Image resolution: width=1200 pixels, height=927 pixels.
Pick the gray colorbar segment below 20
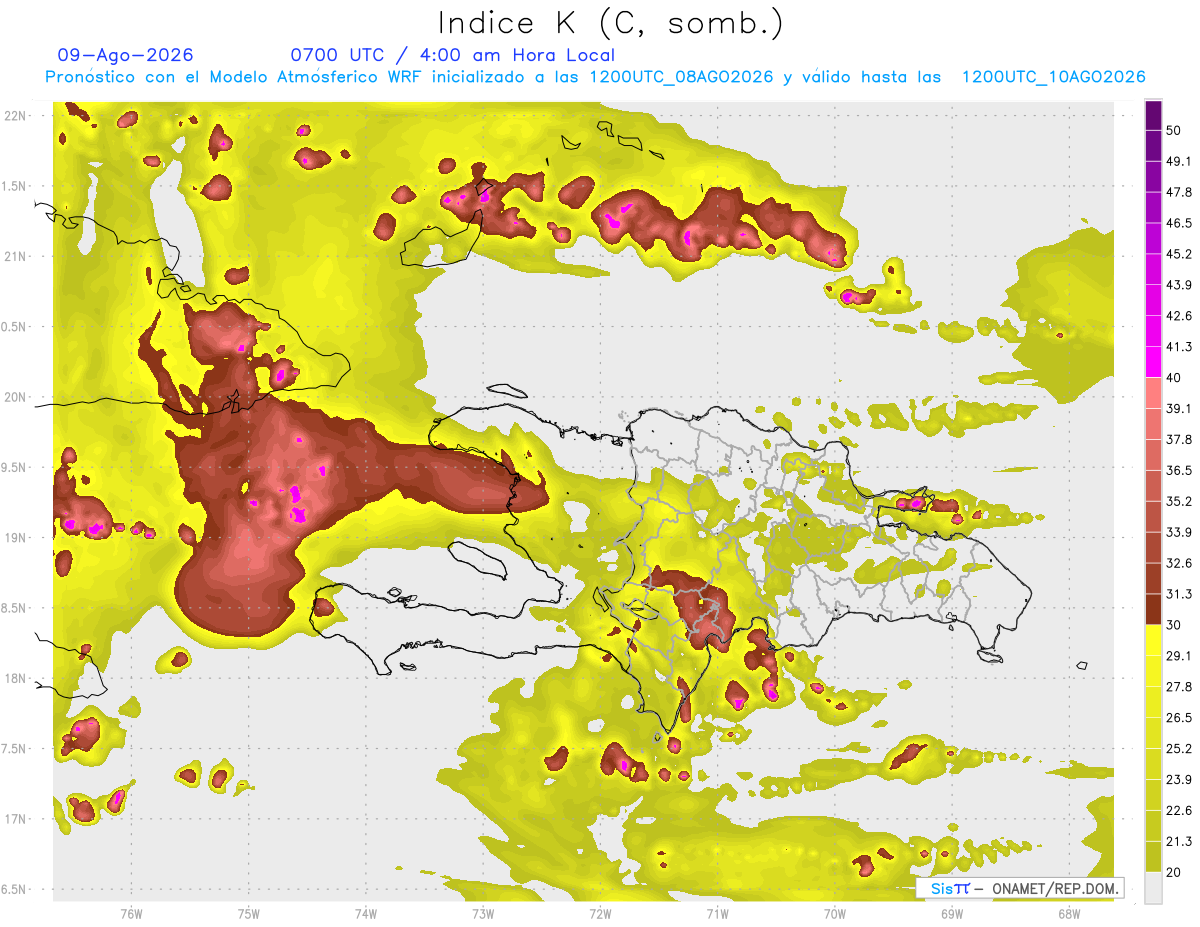coord(1154,888)
